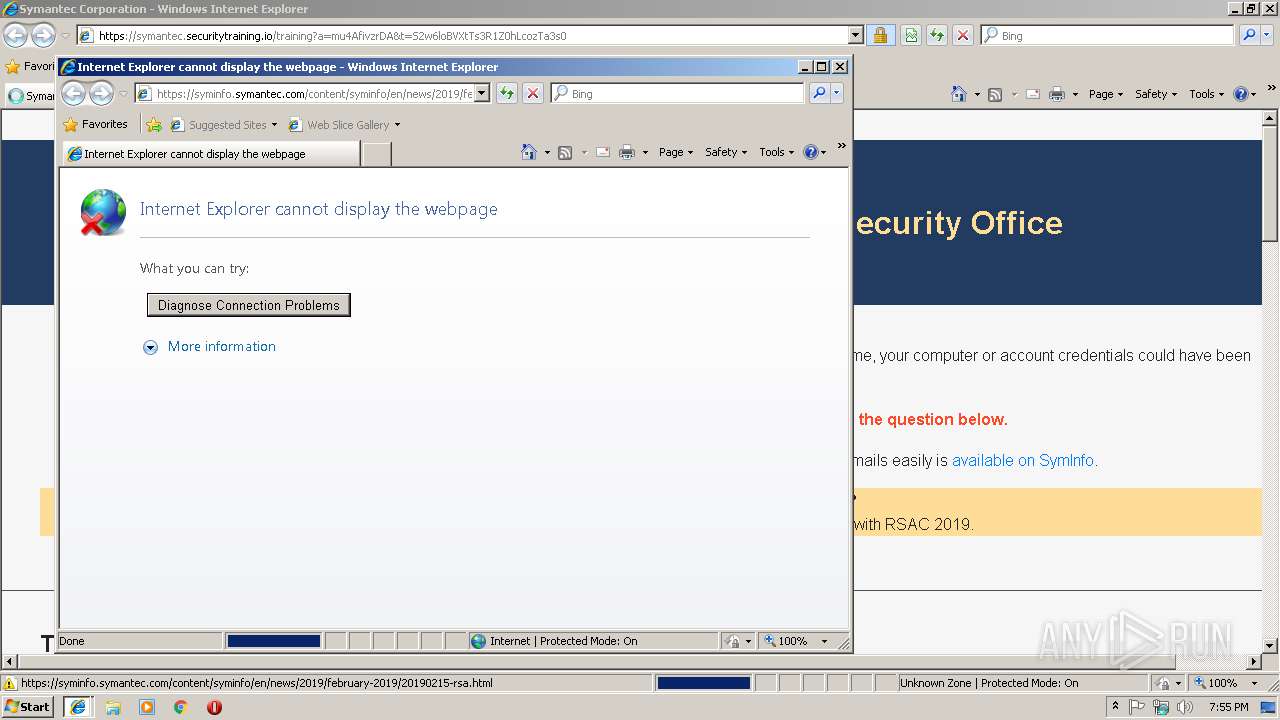Click 'Unknown Zone | Protected Mode: On' text
1280x720 pixels.
(989, 683)
